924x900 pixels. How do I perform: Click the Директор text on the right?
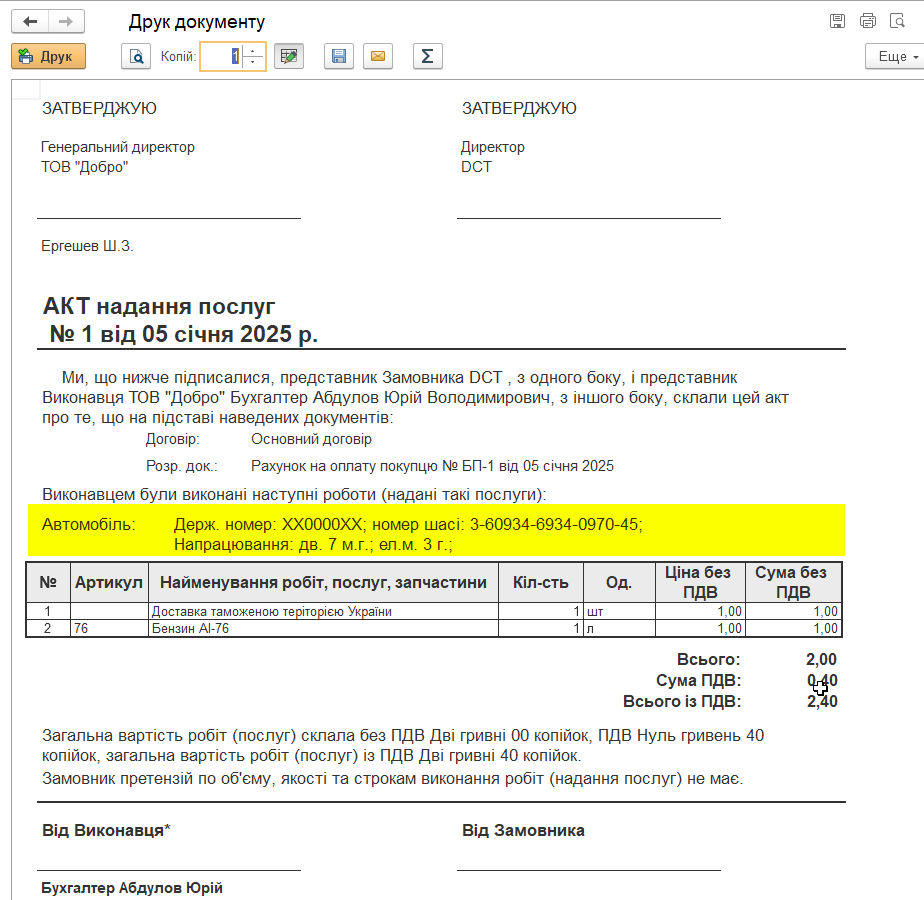pyautogui.click(x=493, y=147)
